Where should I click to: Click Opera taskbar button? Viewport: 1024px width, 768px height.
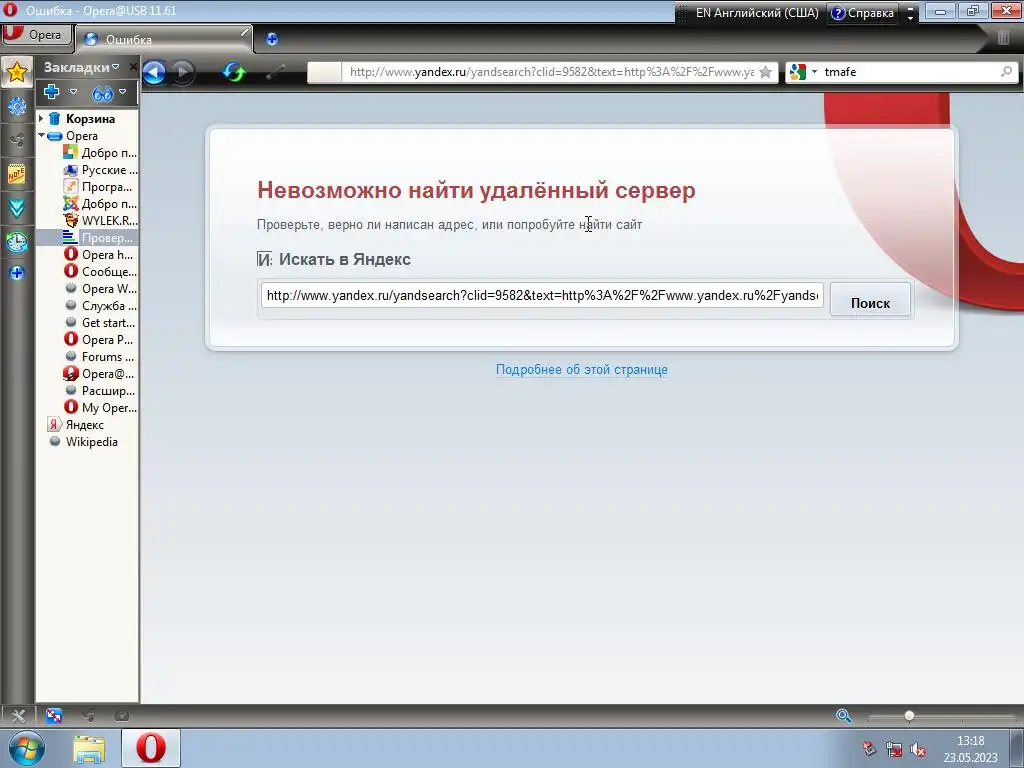click(x=151, y=748)
